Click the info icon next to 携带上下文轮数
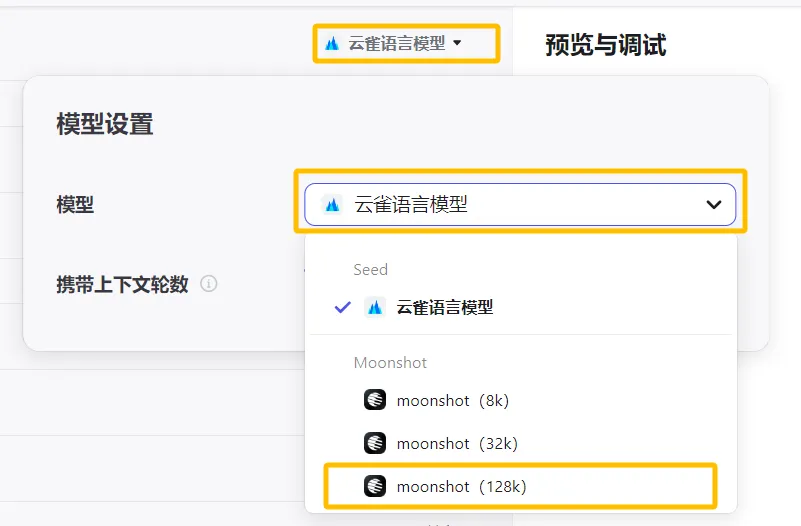The height and width of the screenshot is (526, 801). click(209, 284)
